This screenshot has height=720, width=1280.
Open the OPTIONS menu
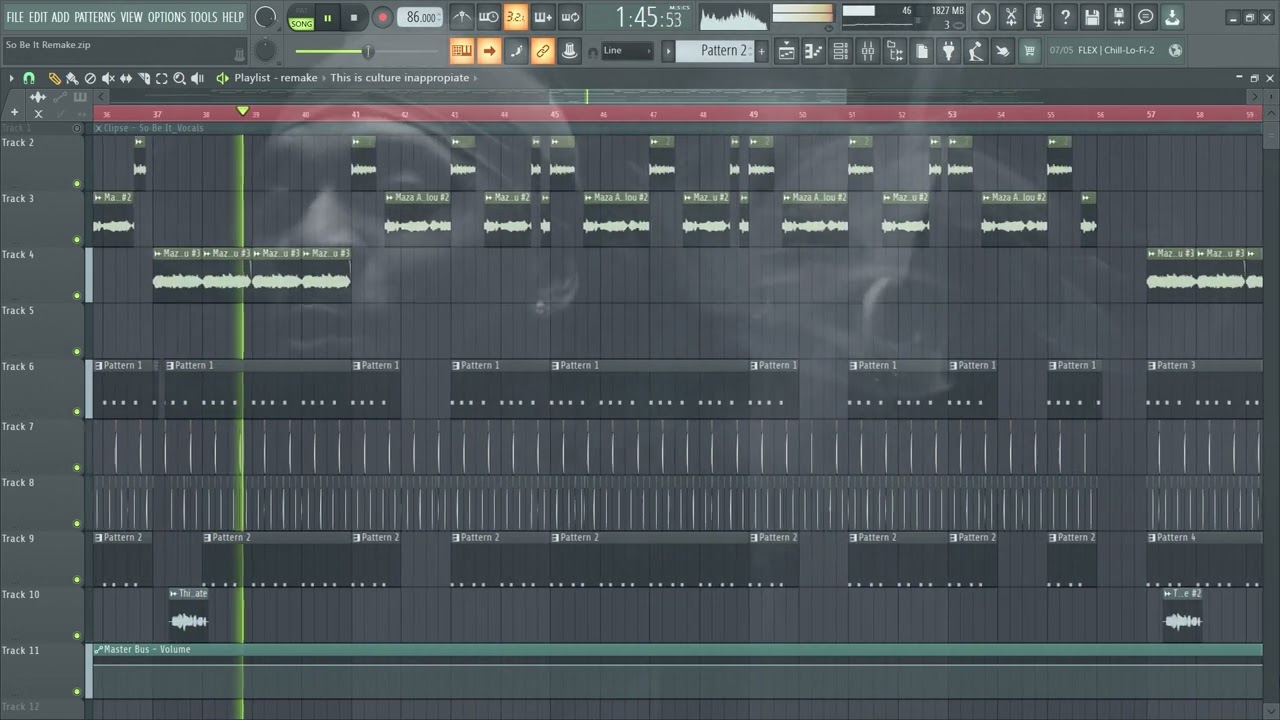click(x=167, y=17)
